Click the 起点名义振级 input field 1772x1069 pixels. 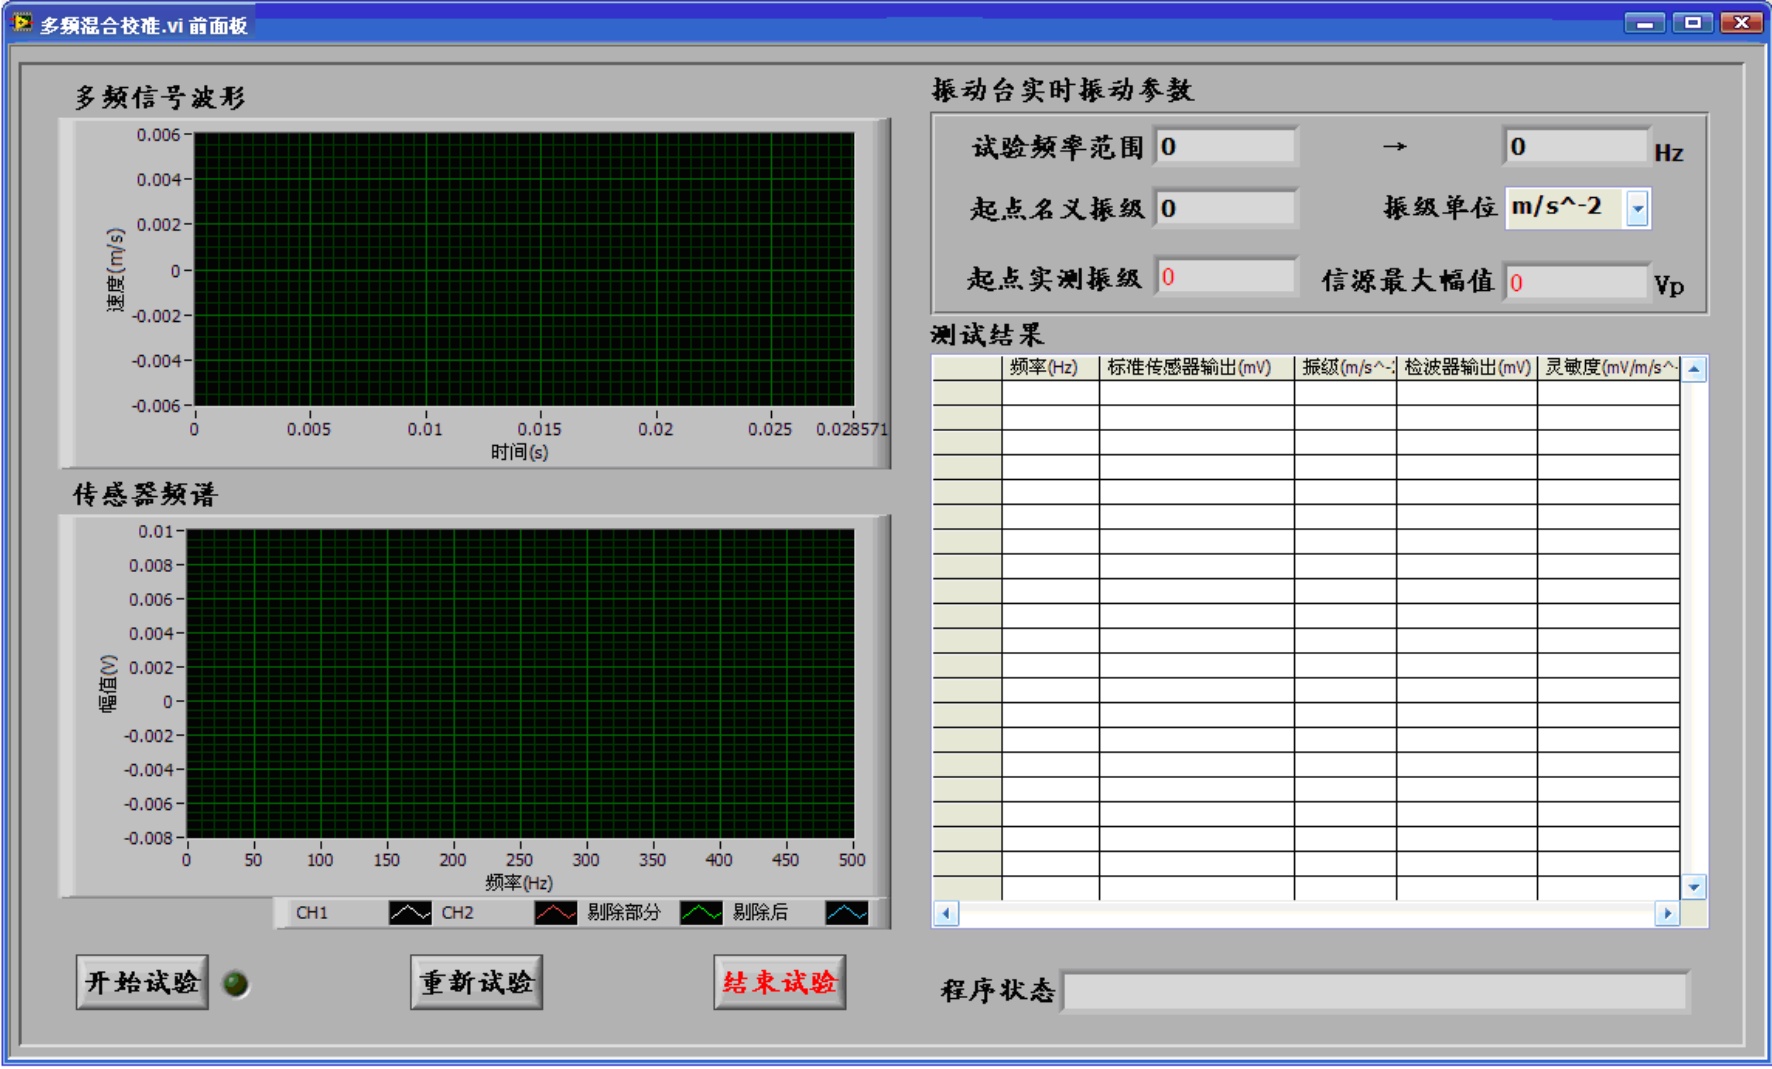1225,209
